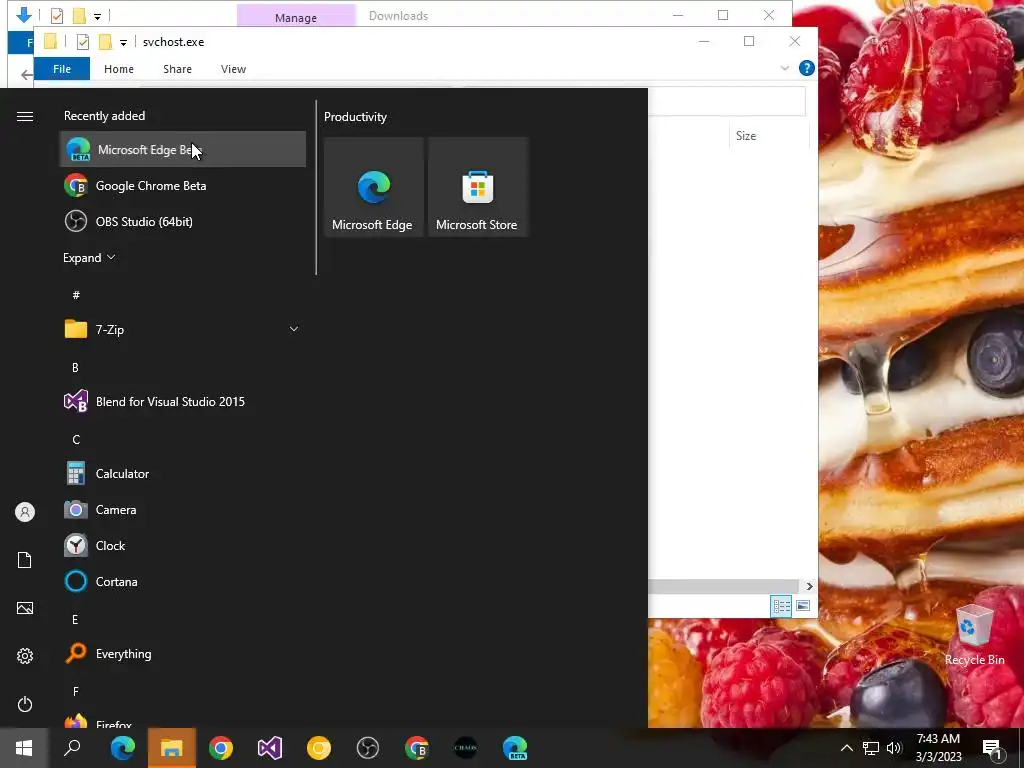The height and width of the screenshot is (768, 1024).
Task: Toggle the Start menu hamburger navigation
Action: 25,116
